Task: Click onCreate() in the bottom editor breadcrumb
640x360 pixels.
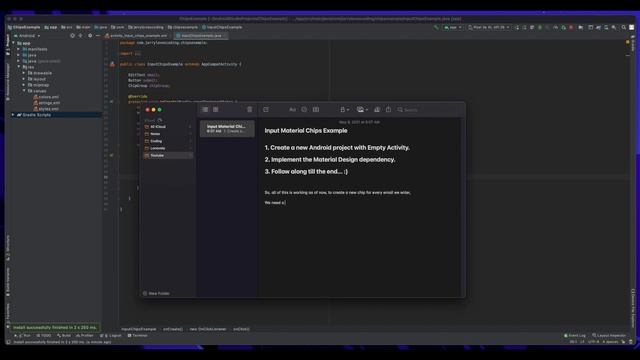Action: pos(173,329)
